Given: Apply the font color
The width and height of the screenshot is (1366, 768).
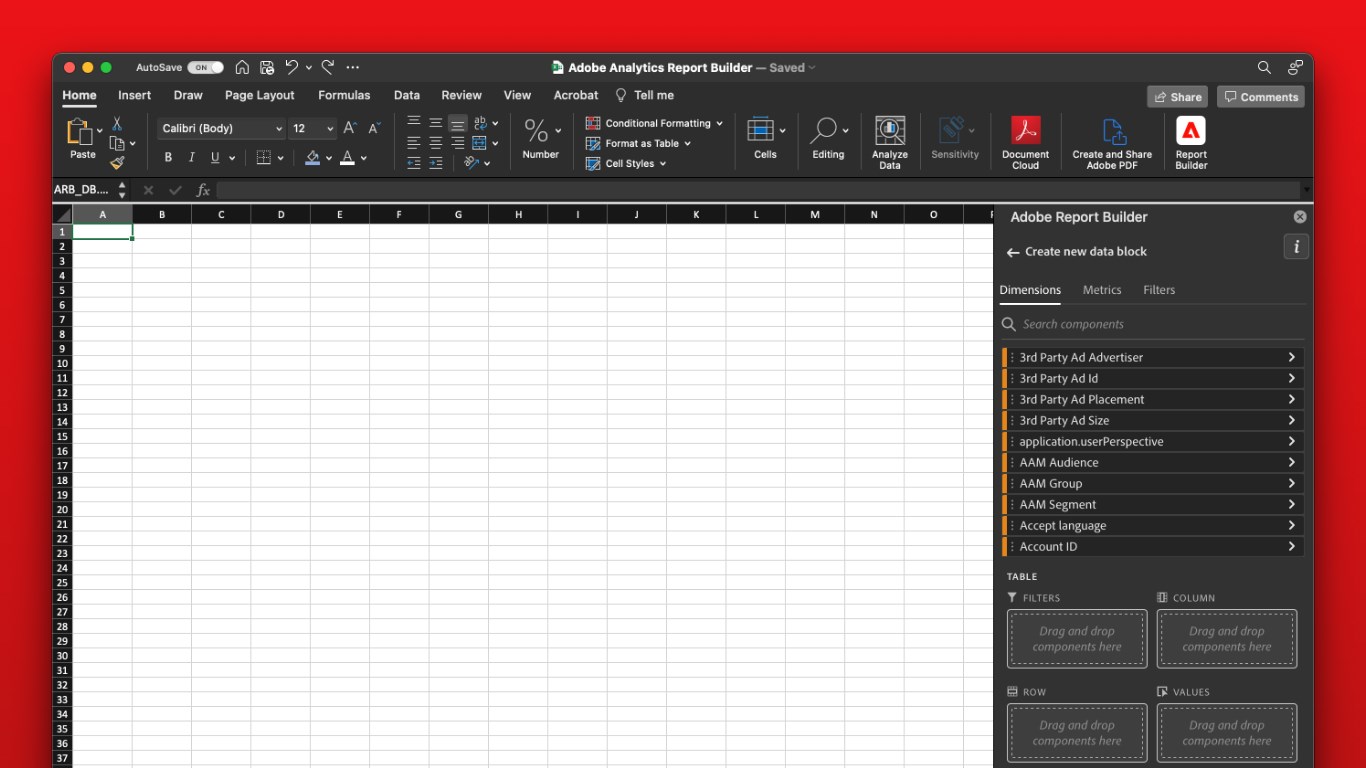Looking at the screenshot, I should [x=347, y=157].
